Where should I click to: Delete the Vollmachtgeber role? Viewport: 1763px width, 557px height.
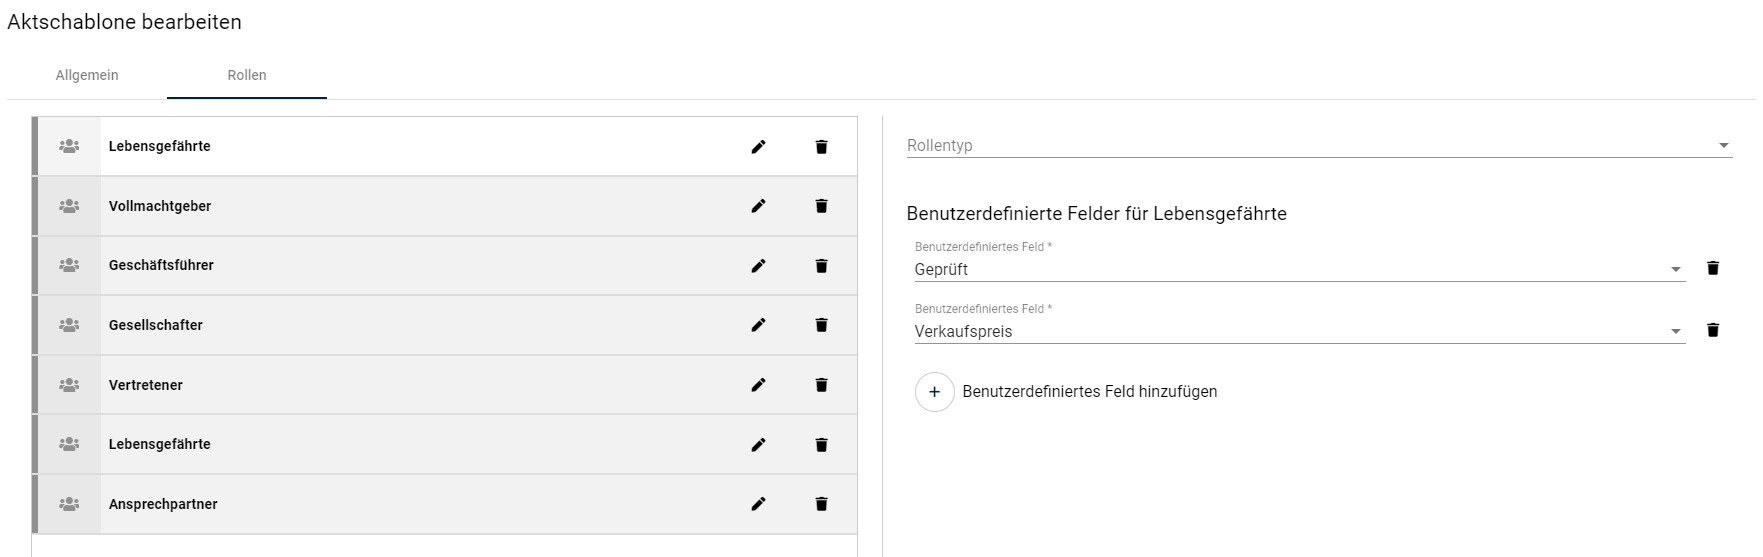pos(821,206)
